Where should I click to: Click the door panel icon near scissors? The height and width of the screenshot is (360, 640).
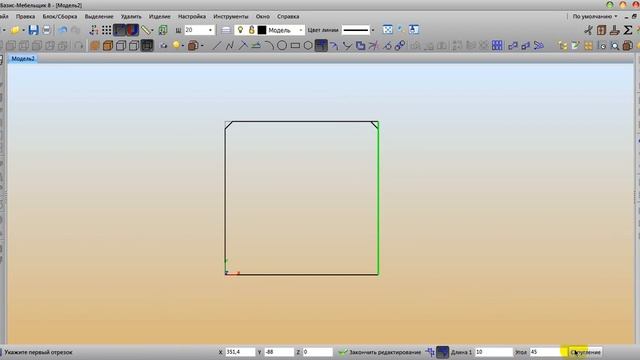[x=601, y=30]
